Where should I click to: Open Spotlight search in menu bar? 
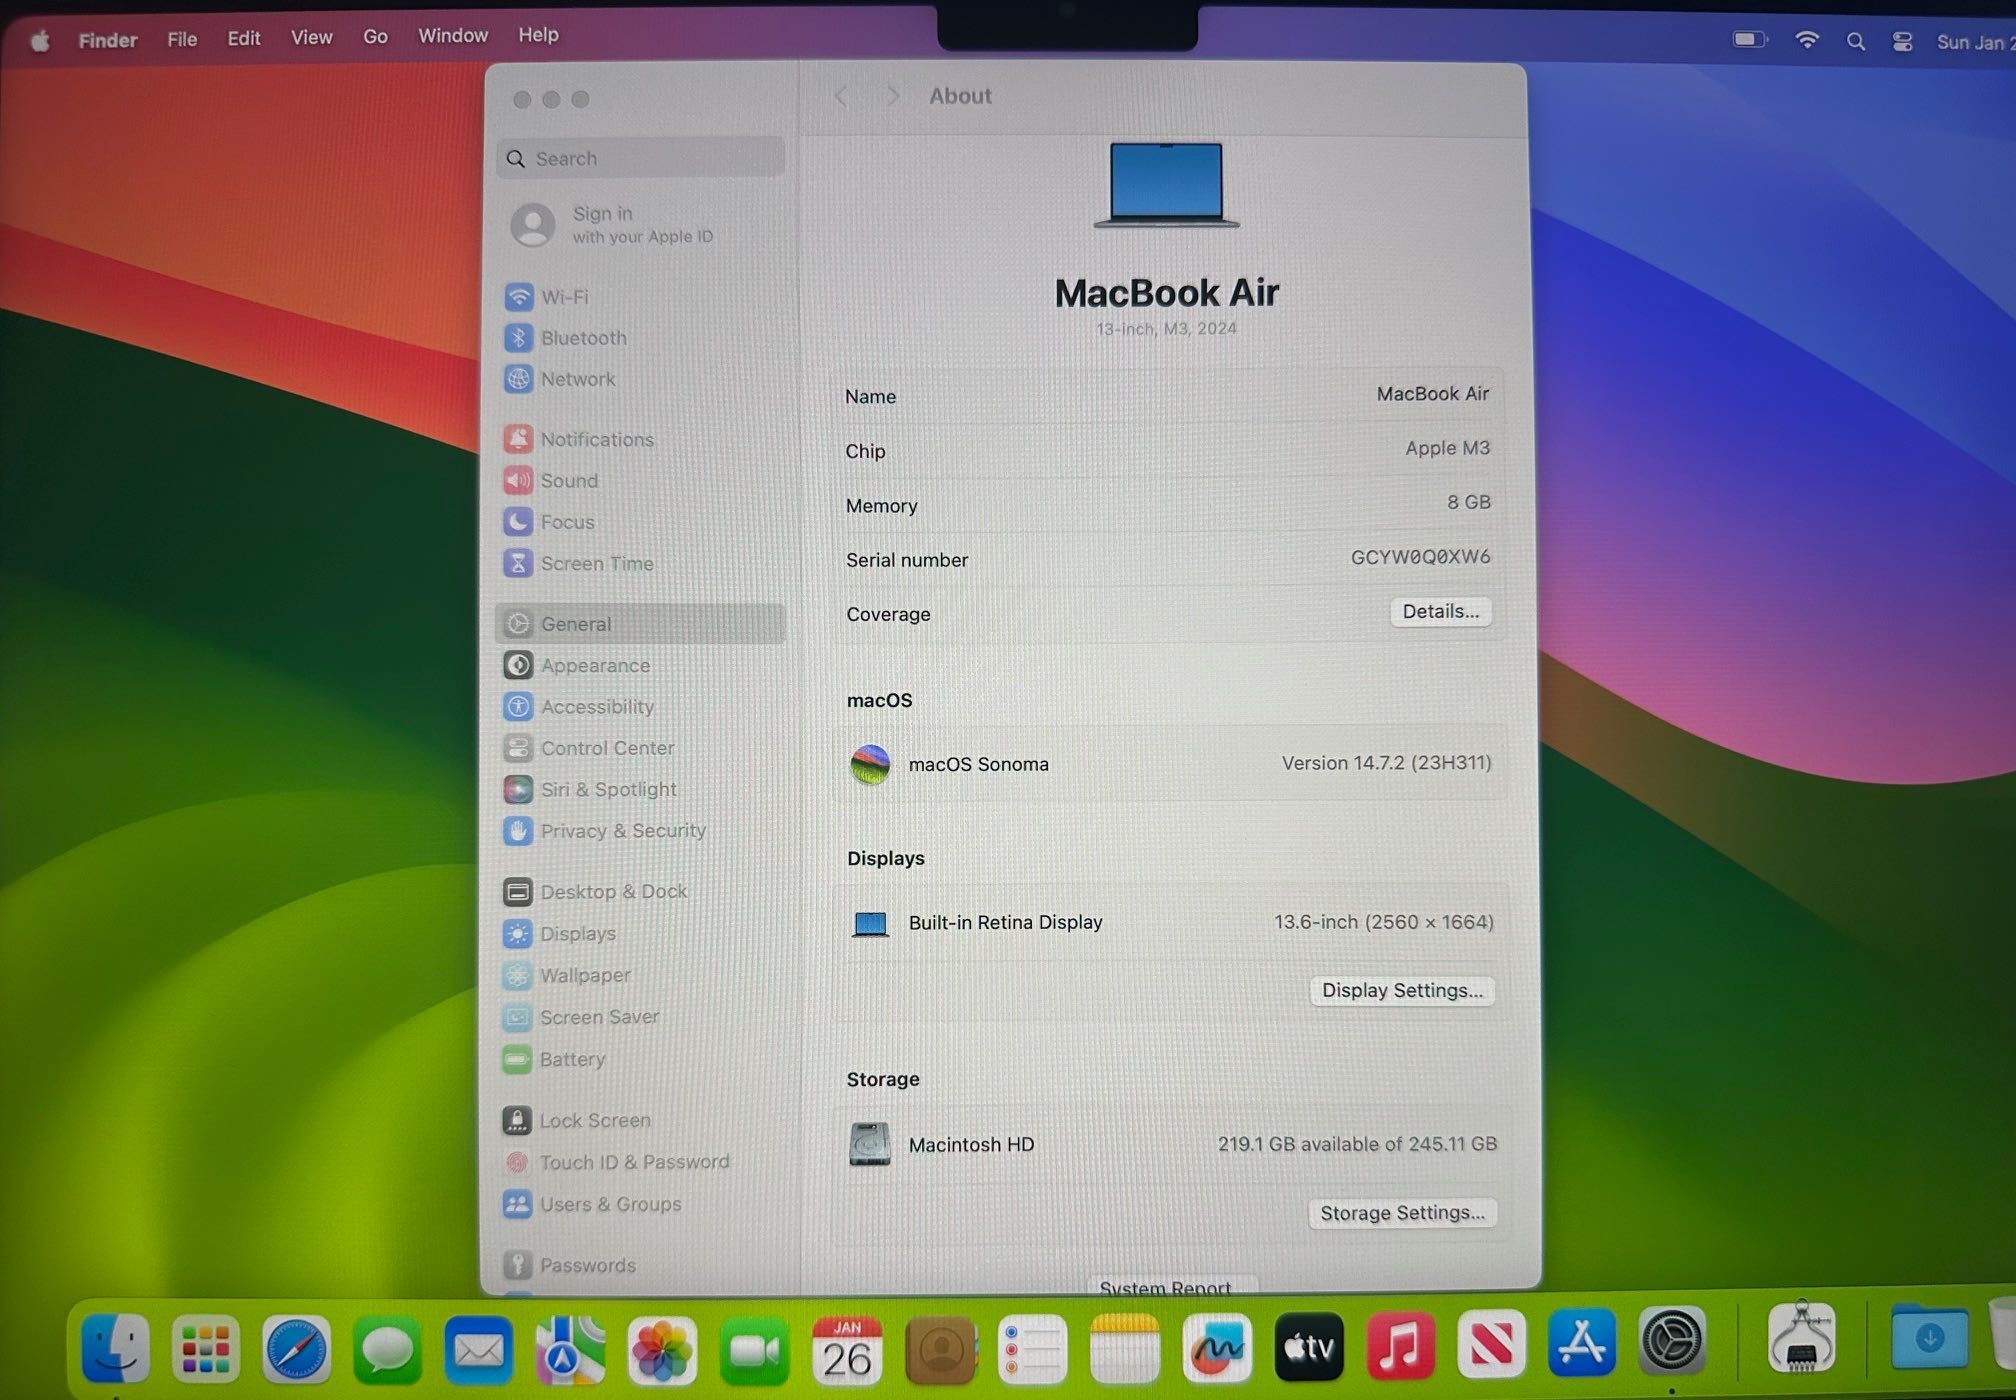click(1855, 41)
